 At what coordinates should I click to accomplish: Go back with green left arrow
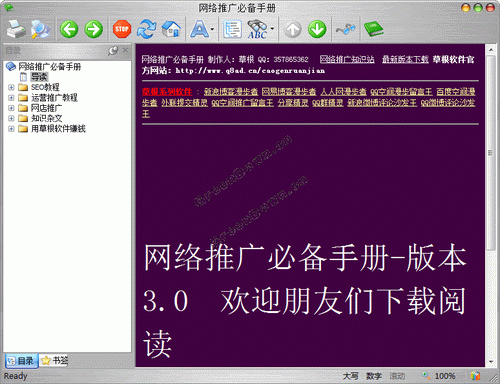tap(69, 29)
